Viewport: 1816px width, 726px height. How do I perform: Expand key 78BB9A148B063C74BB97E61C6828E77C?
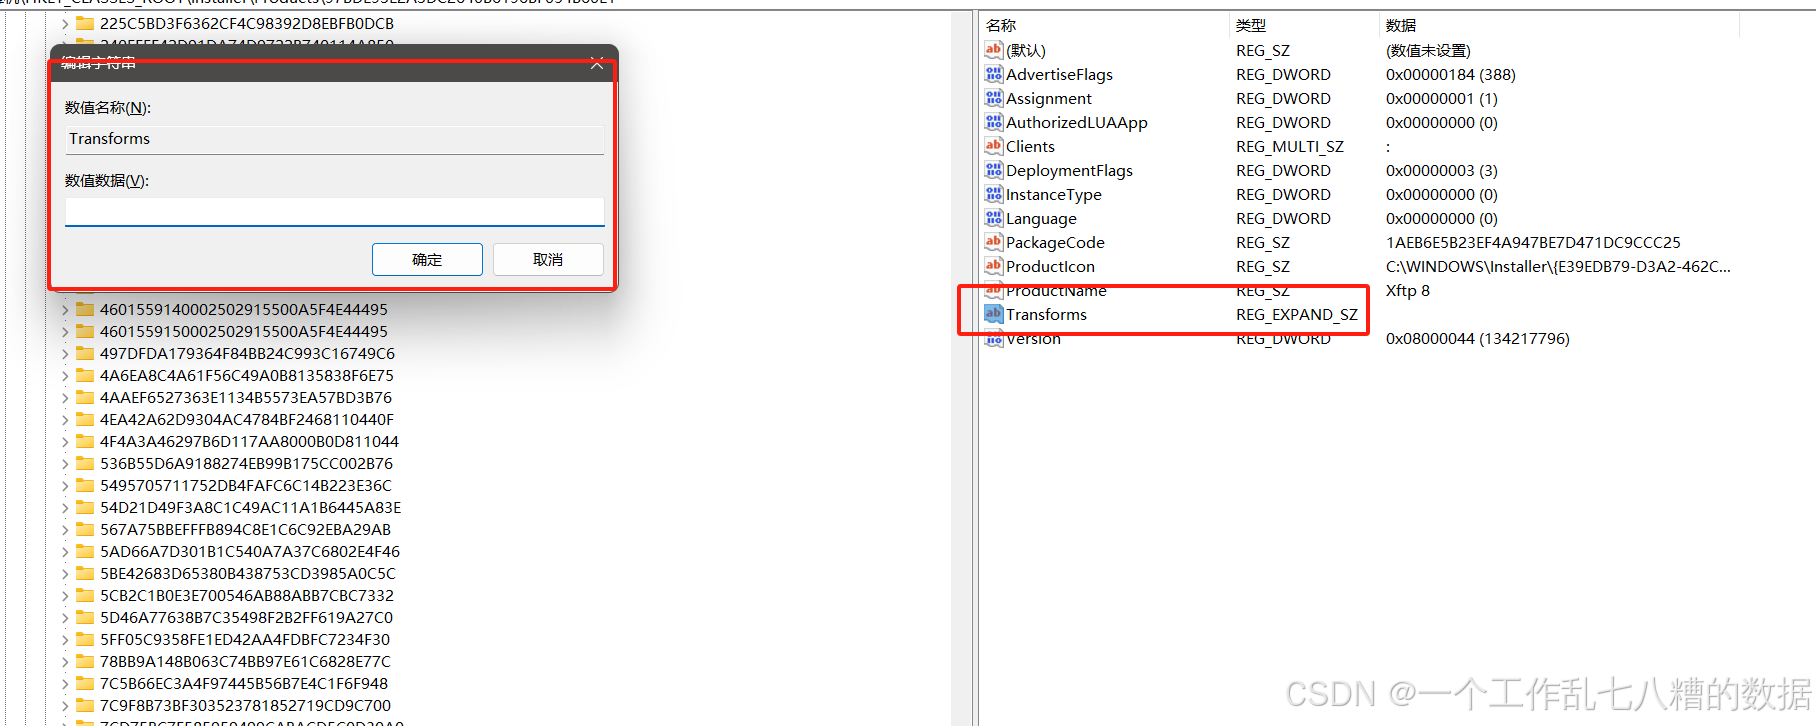click(65, 661)
